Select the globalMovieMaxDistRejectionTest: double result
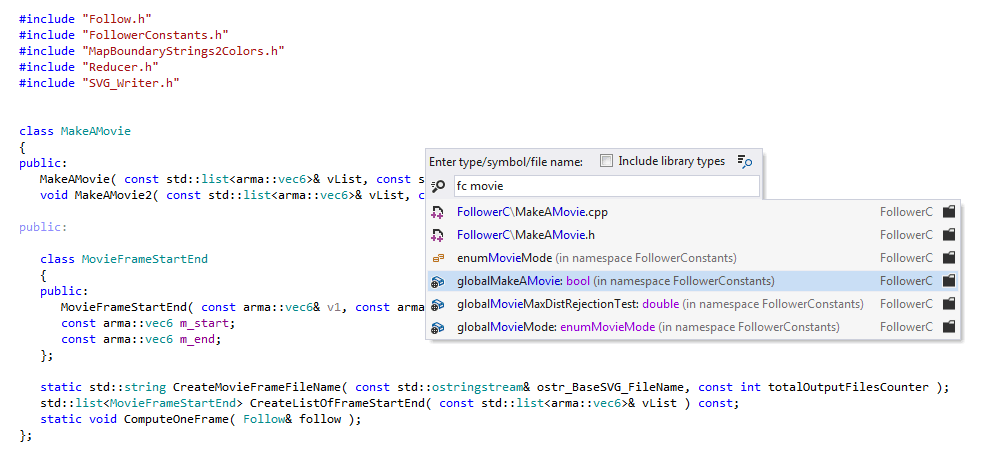 pyautogui.click(x=693, y=304)
